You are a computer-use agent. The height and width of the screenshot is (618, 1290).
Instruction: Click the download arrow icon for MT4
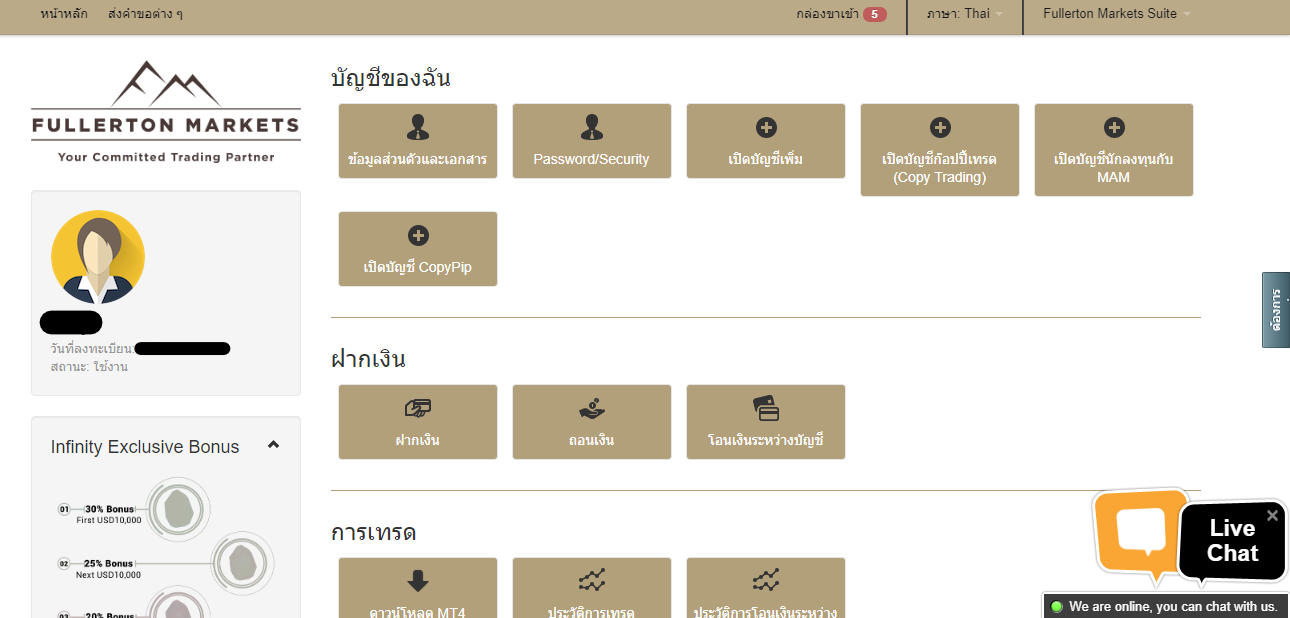pos(418,581)
